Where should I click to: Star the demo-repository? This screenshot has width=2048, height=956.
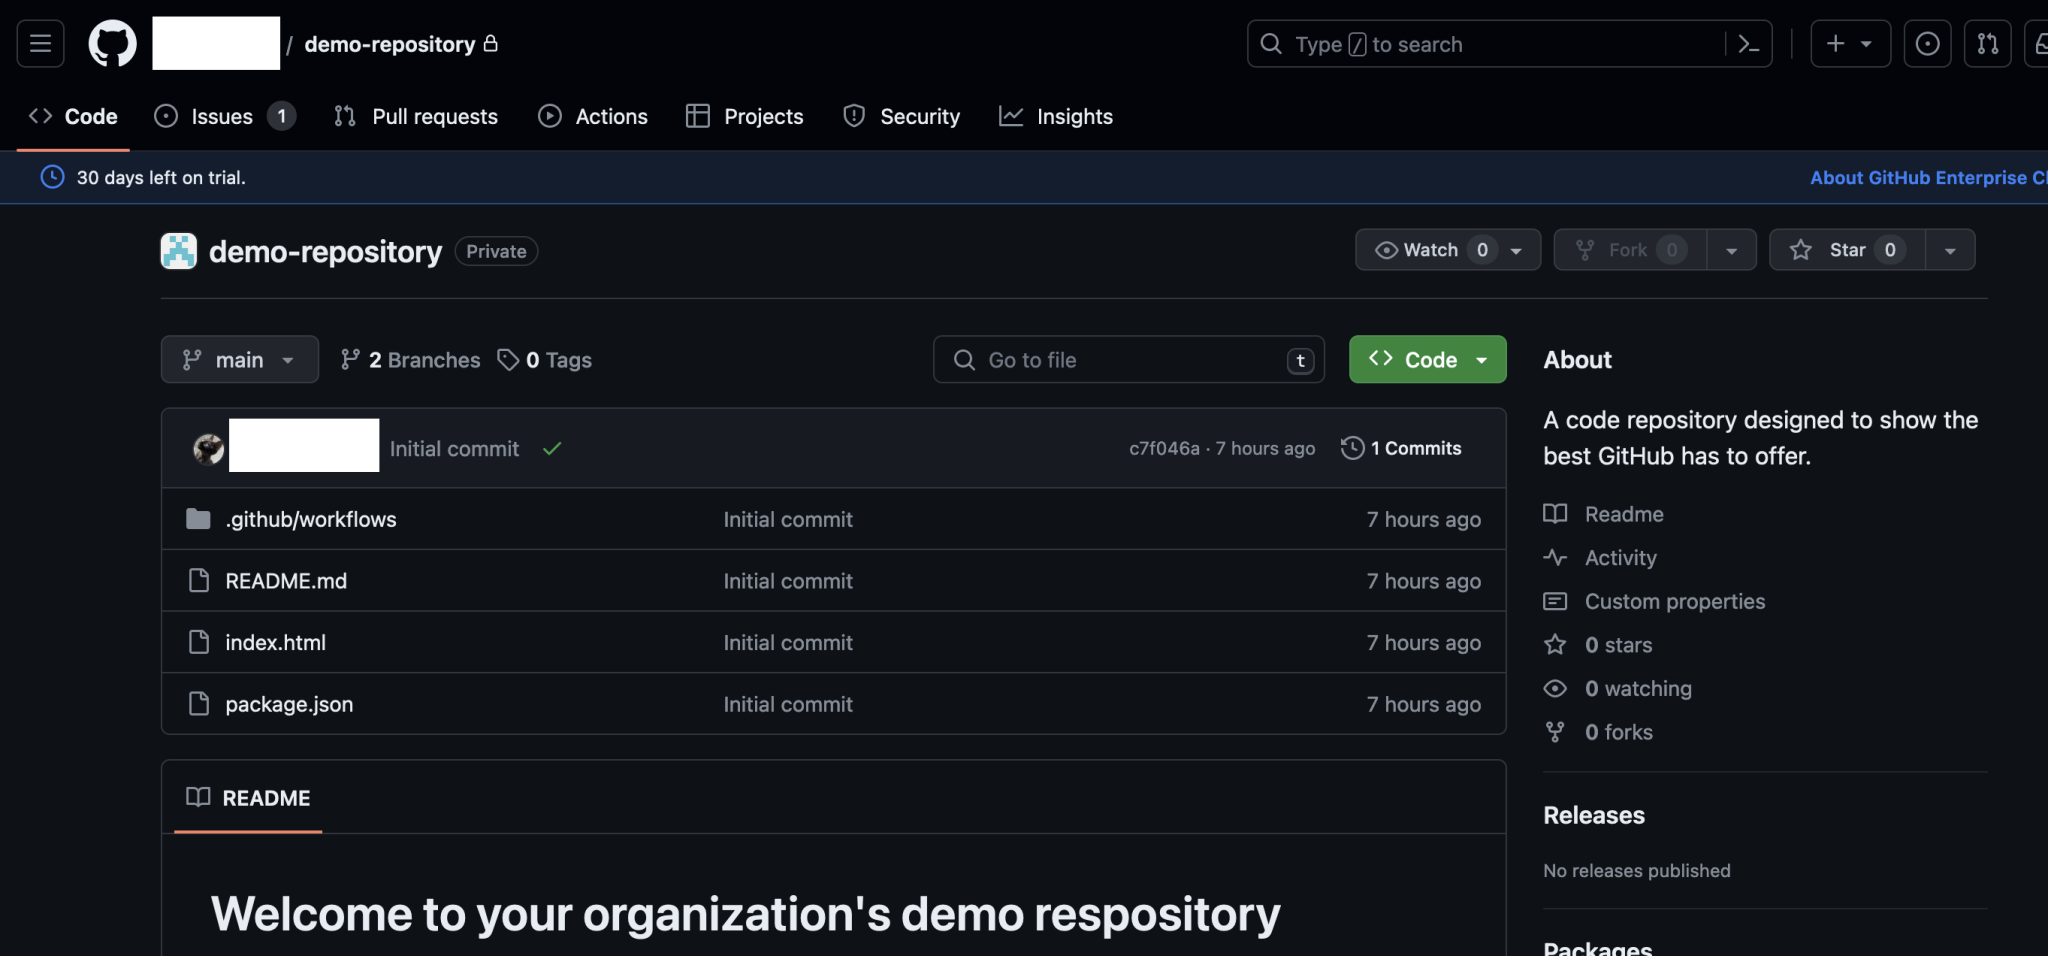tap(1845, 249)
